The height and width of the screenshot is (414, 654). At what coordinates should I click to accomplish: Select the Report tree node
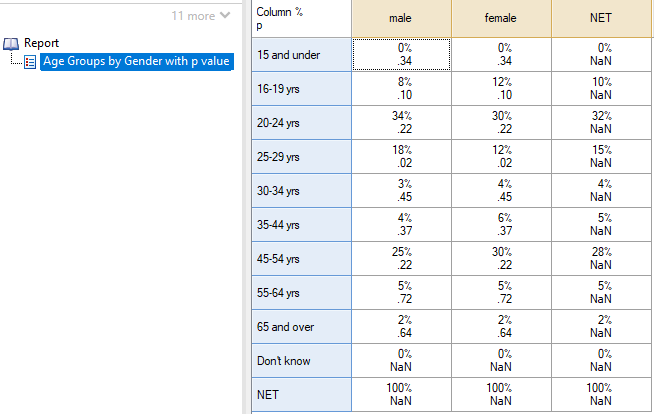pos(41,43)
